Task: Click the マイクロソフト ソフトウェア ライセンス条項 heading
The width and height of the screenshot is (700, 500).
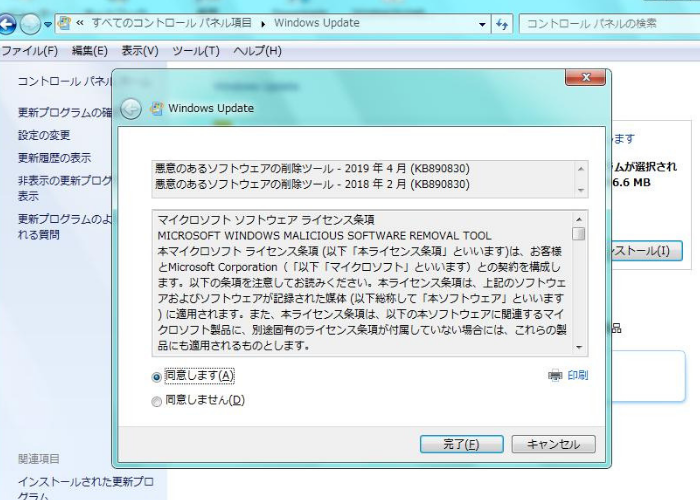Action: [266, 220]
